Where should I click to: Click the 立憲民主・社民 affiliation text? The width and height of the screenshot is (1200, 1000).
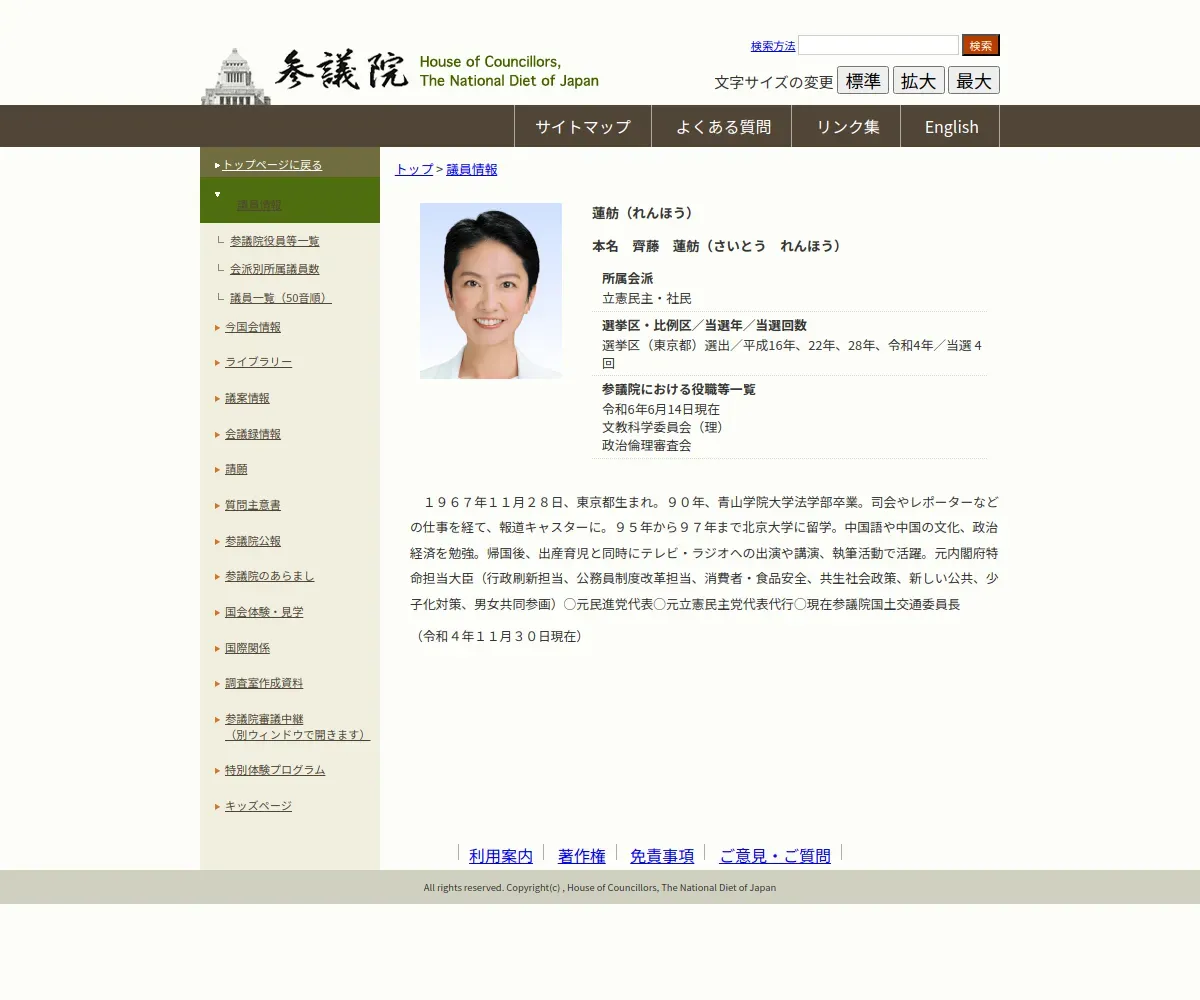(x=646, y=298)
